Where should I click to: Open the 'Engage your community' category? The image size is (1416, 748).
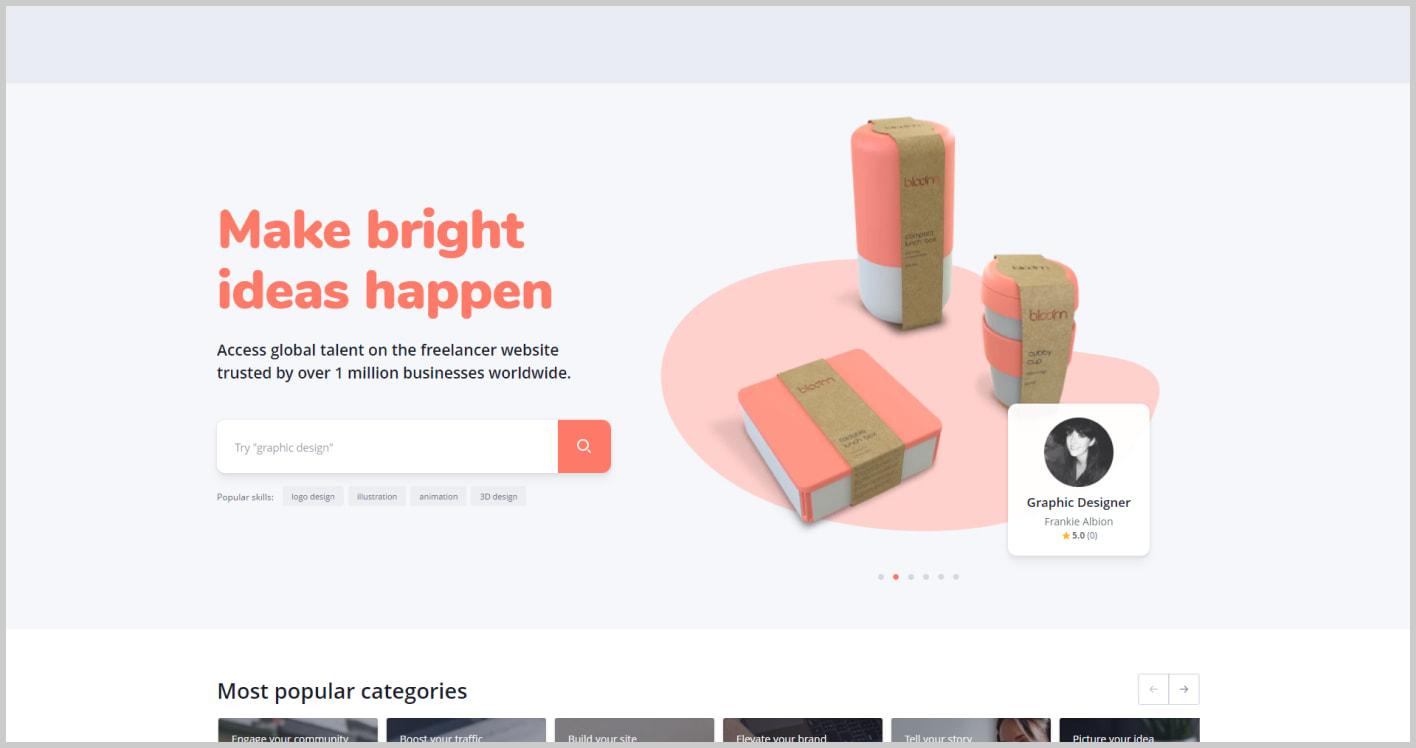(x=298, y=730)
